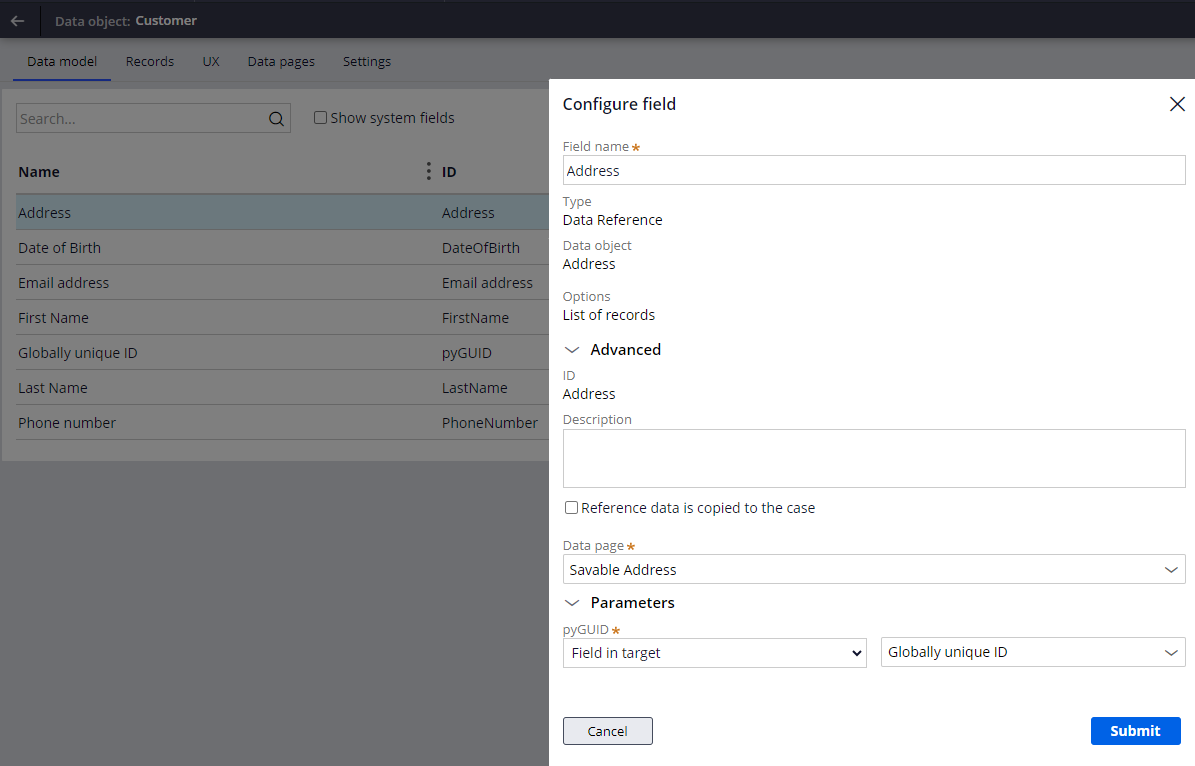
Task: Submit the field configuration
Action: (1135, 731)
